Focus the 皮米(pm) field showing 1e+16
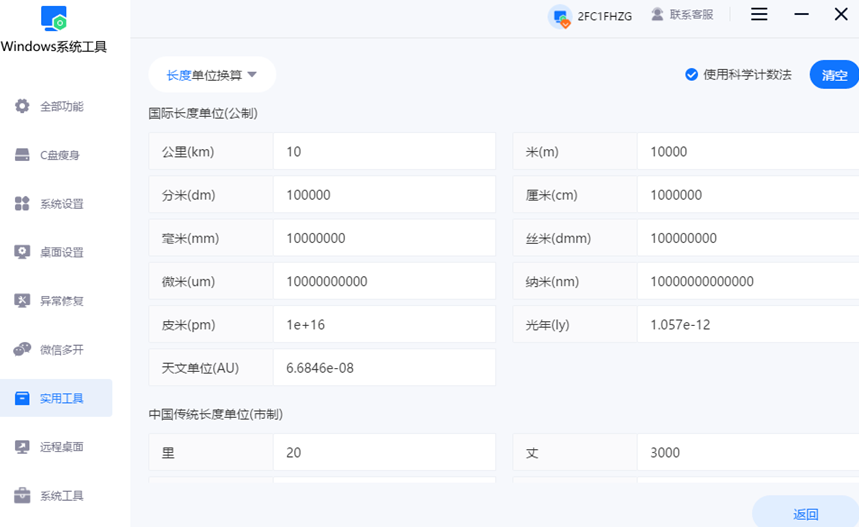 click(385, 324)
